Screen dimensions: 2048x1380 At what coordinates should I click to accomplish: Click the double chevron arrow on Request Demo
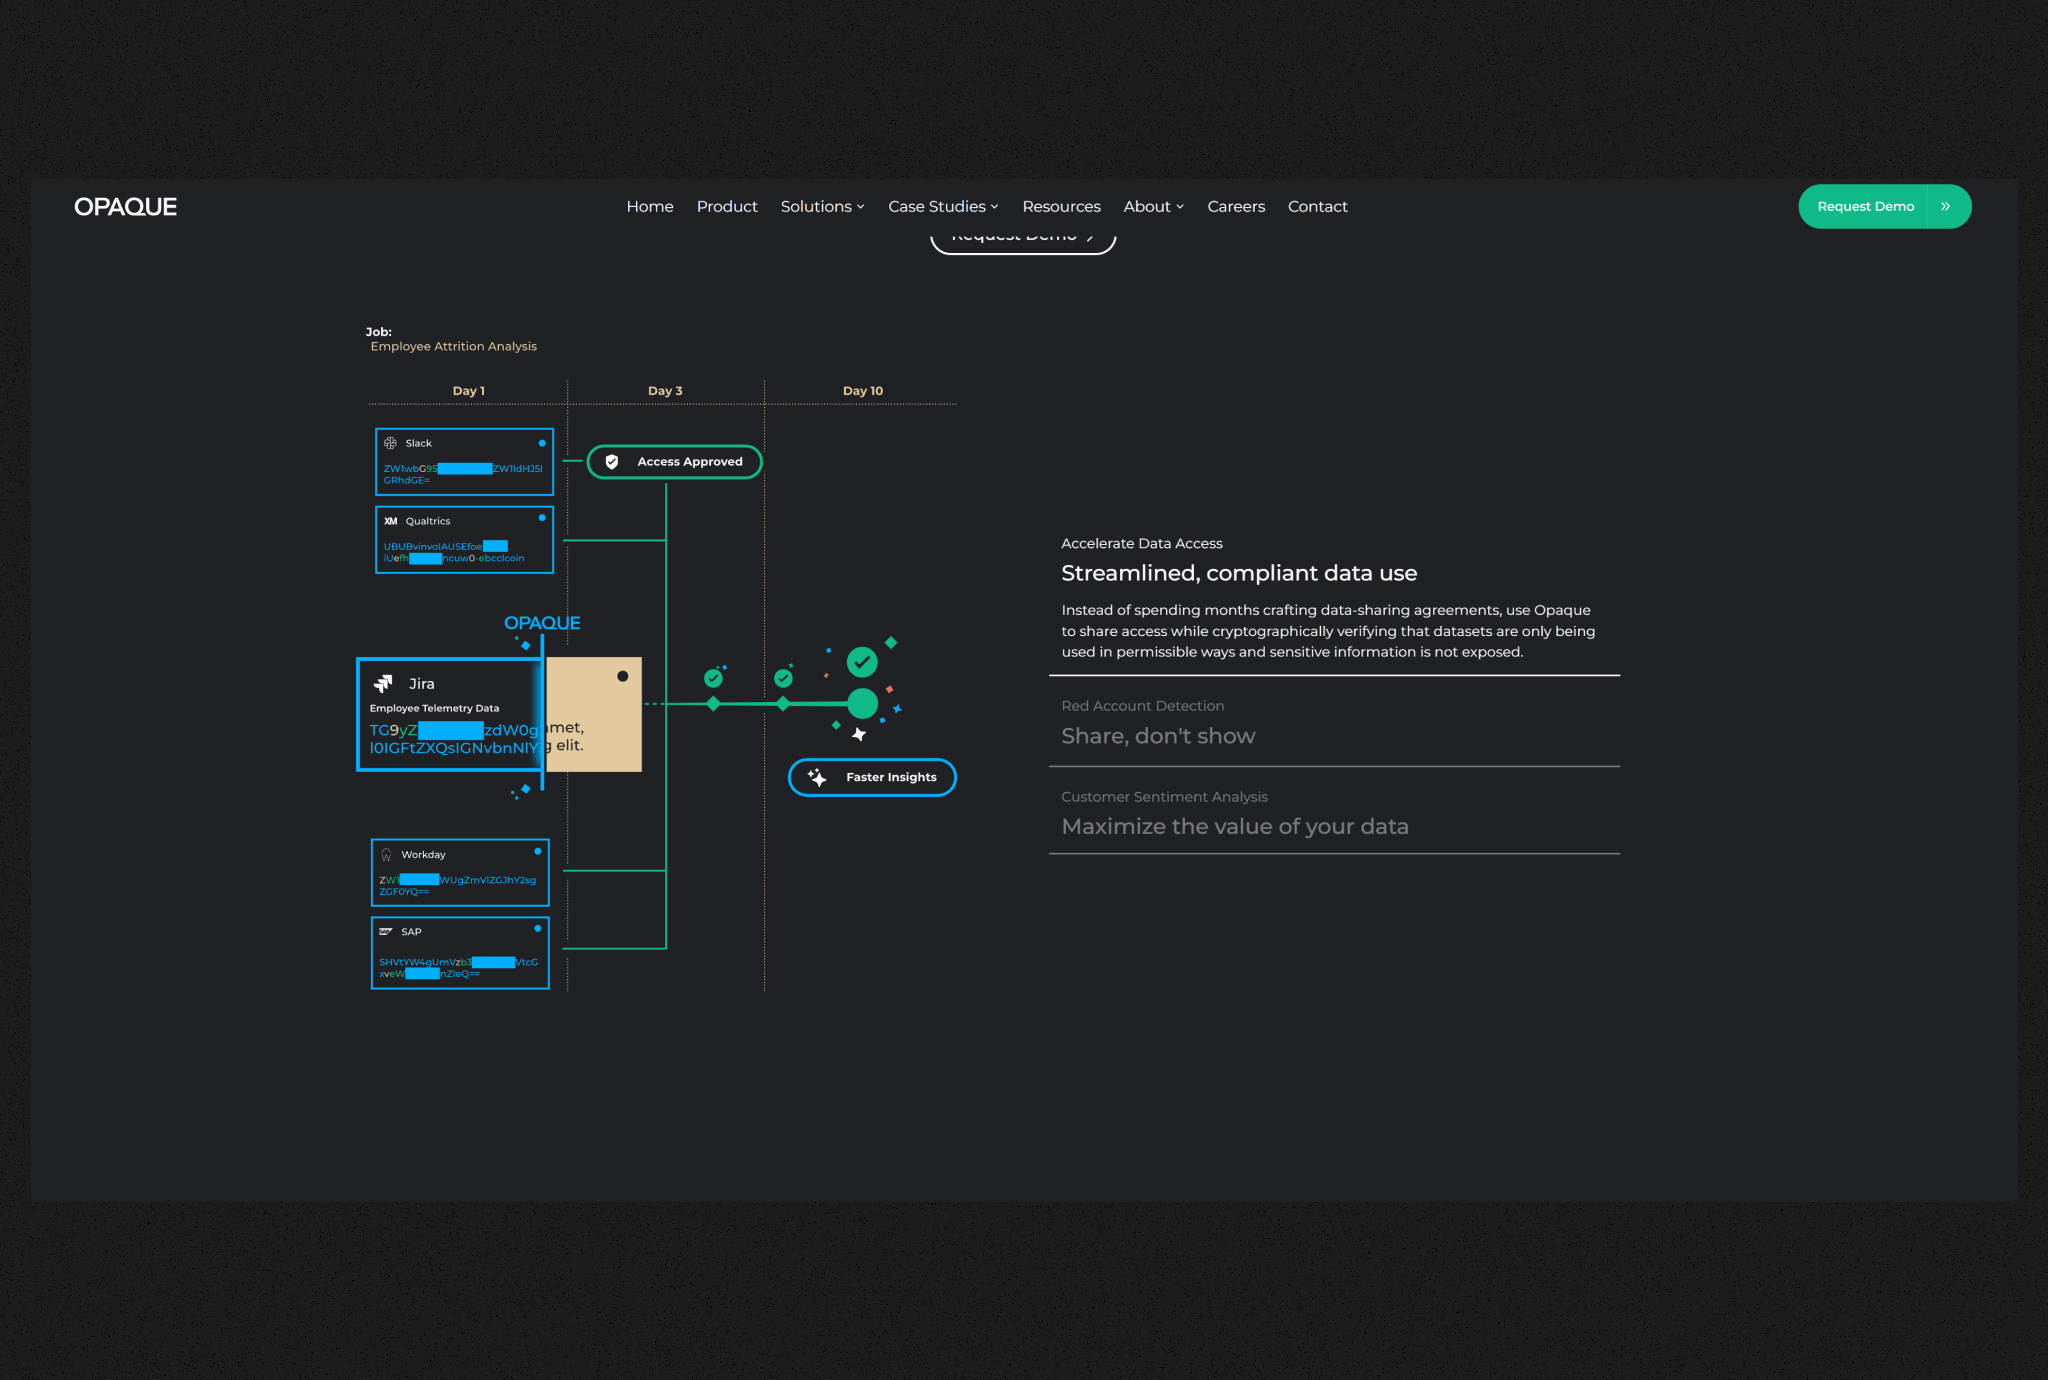pyautogui.click(x=1946, y=207)
